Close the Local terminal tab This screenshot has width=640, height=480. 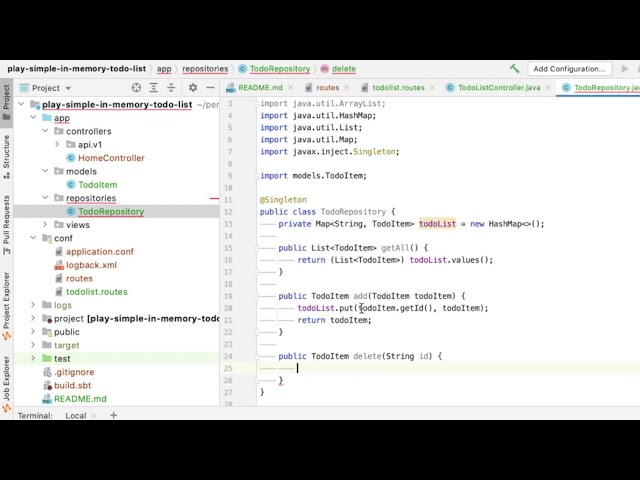coord(93,416)
